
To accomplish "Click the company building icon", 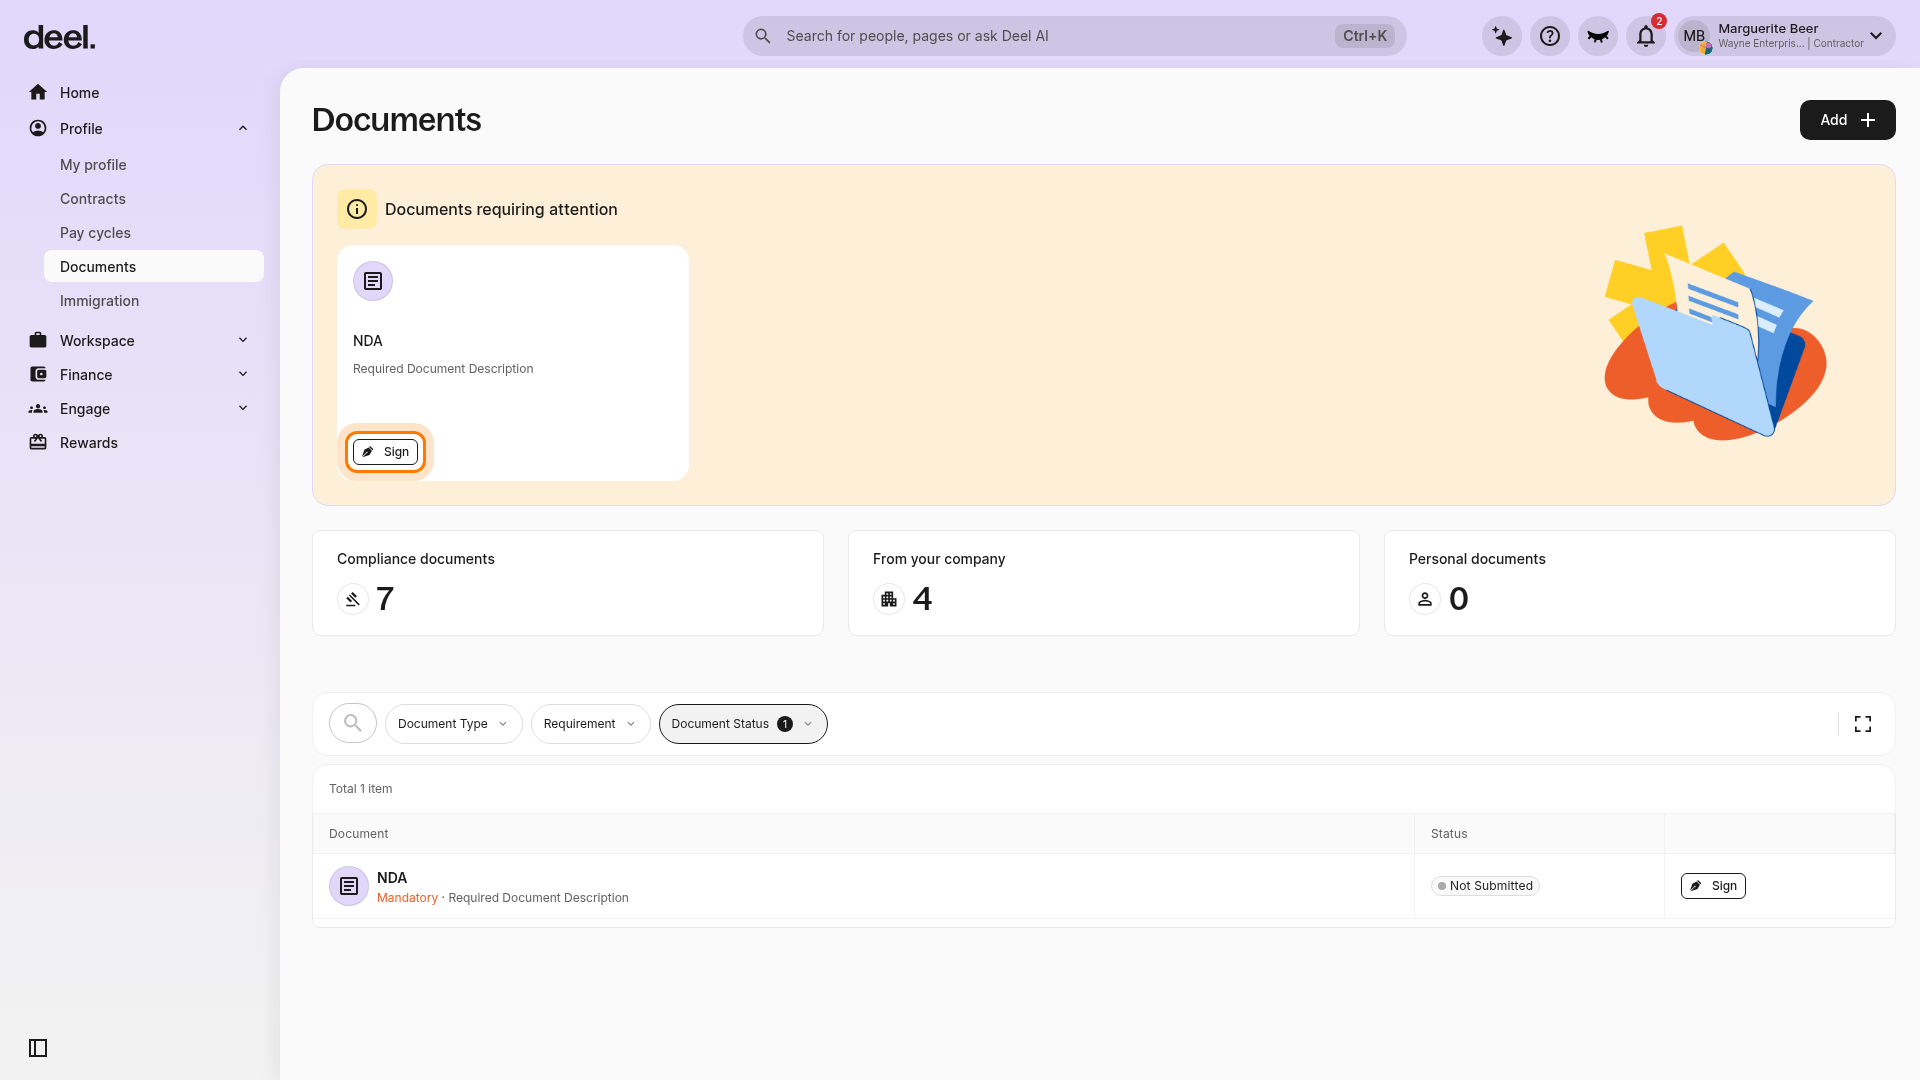I will [x=889, y=599].
